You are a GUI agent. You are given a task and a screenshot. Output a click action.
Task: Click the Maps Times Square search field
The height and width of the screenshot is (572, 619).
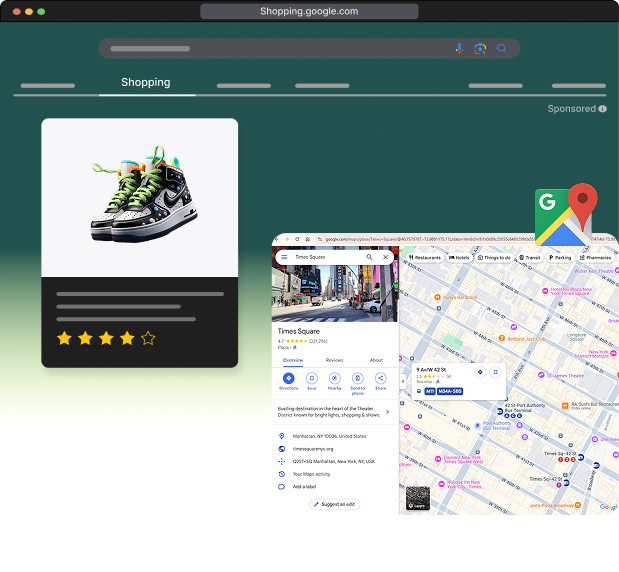pyautogui.click(x=334, y=257)
